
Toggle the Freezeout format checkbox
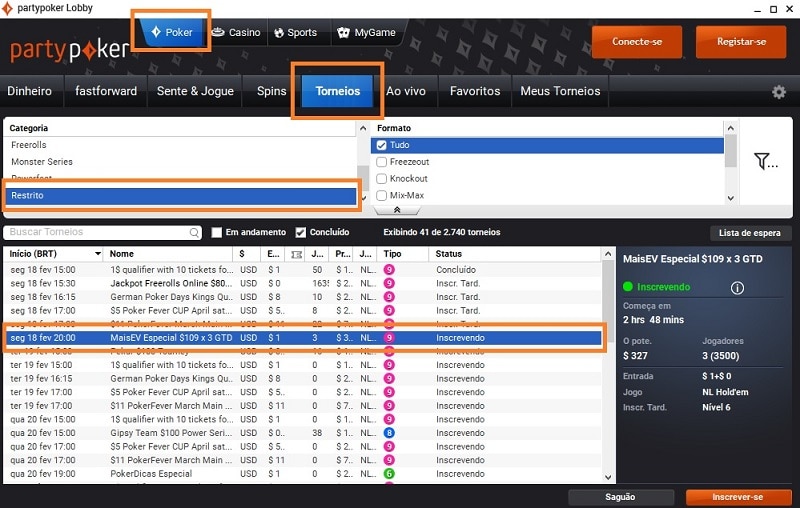pos(381,162)
